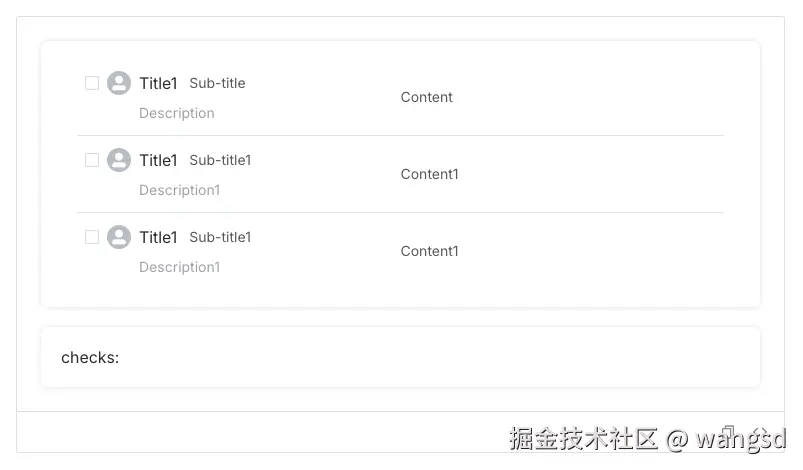Click Description1 in the second row
This screenshot has height=470, width=803.
pos(180,190)
